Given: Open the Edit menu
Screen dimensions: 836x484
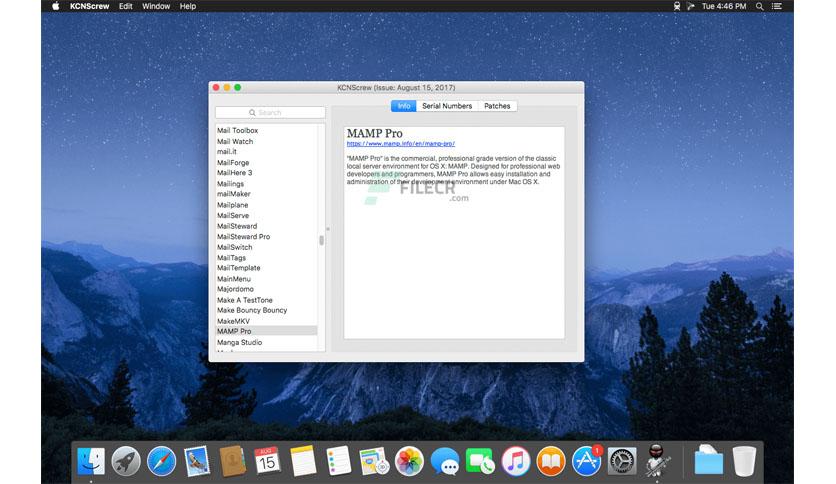Looking at the screenshot, I should [x=126, y=6].
